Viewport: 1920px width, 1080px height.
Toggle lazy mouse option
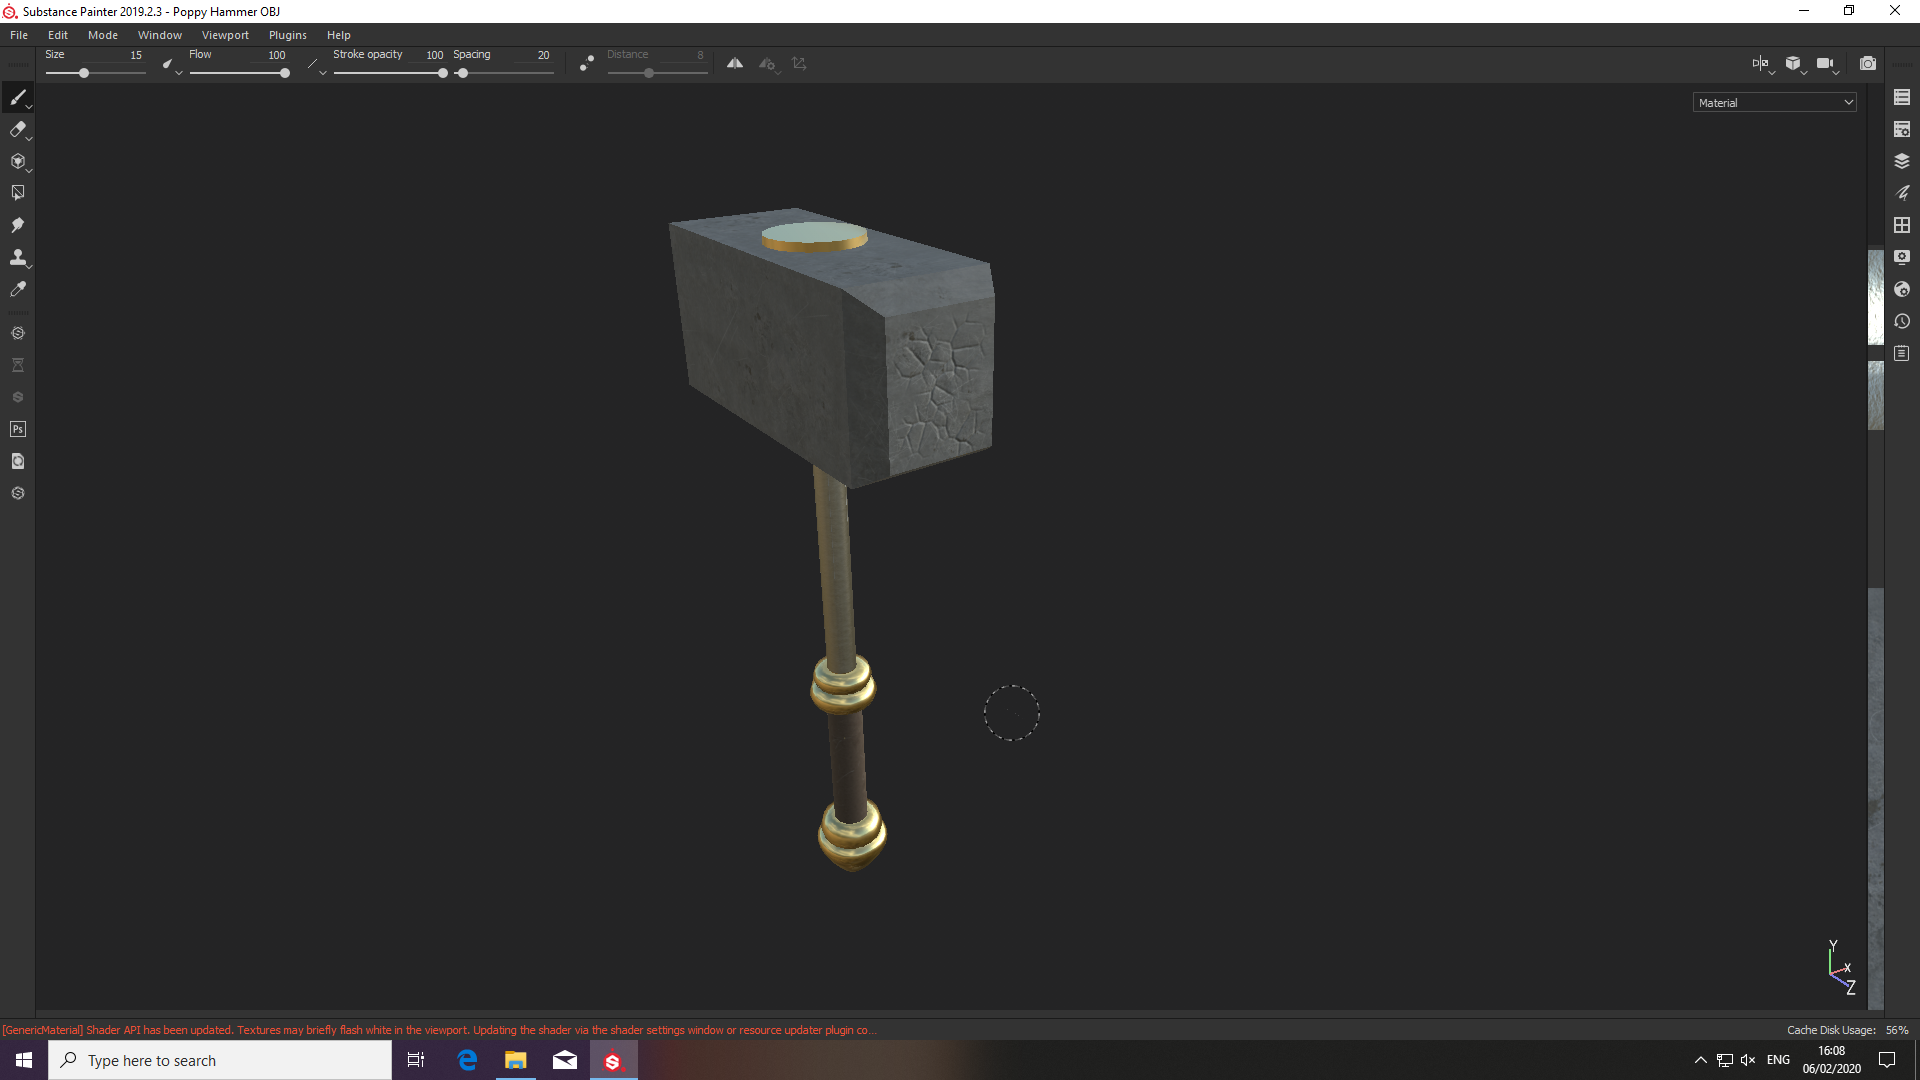[587, 63]
